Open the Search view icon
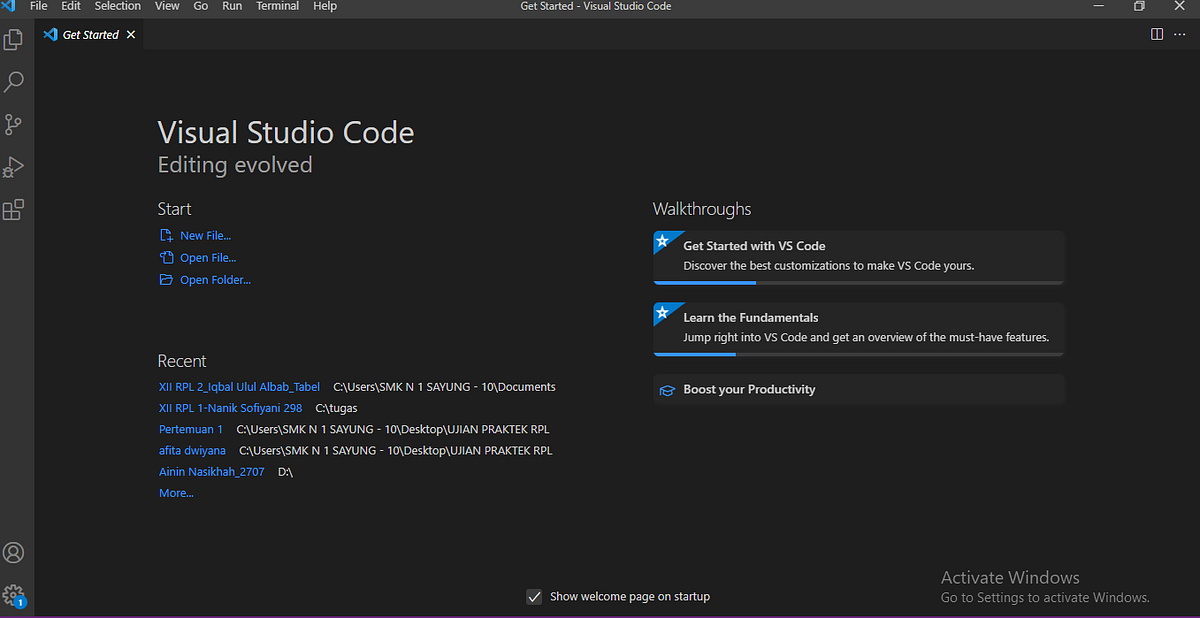The image size is (1200, 618). [x=14, y=82]
